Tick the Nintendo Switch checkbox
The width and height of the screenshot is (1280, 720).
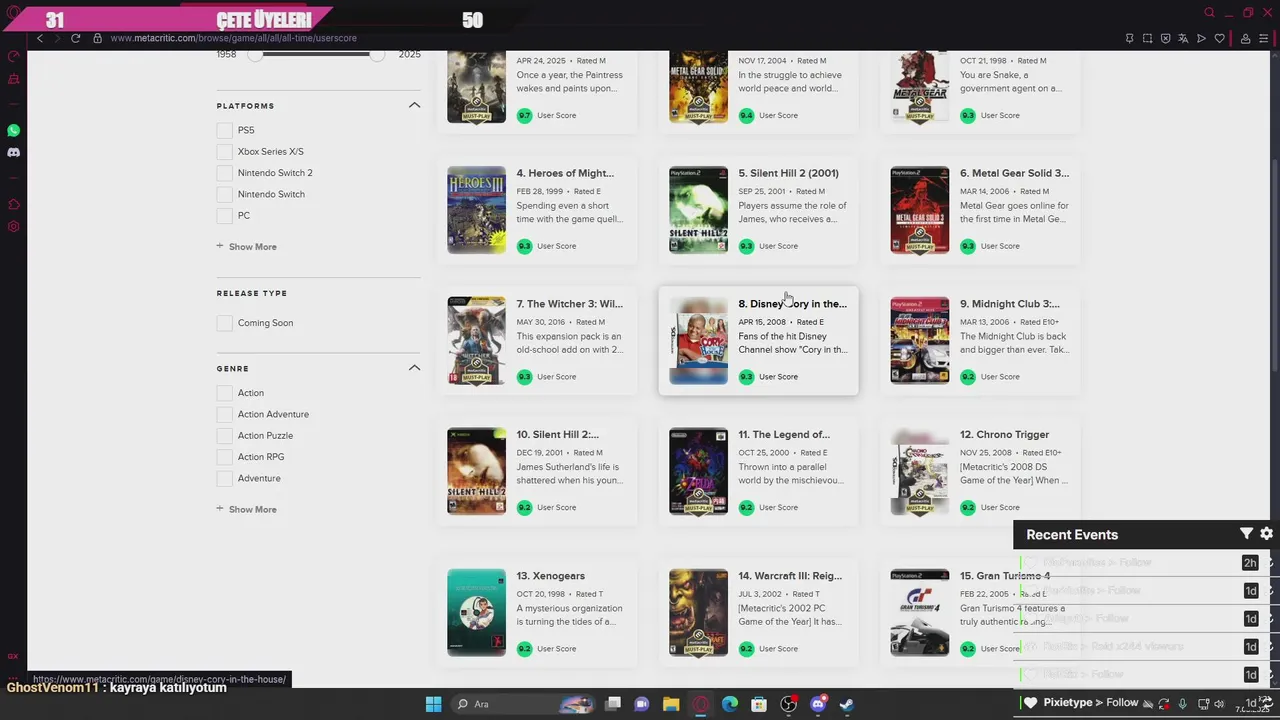[x=225, y=194]
